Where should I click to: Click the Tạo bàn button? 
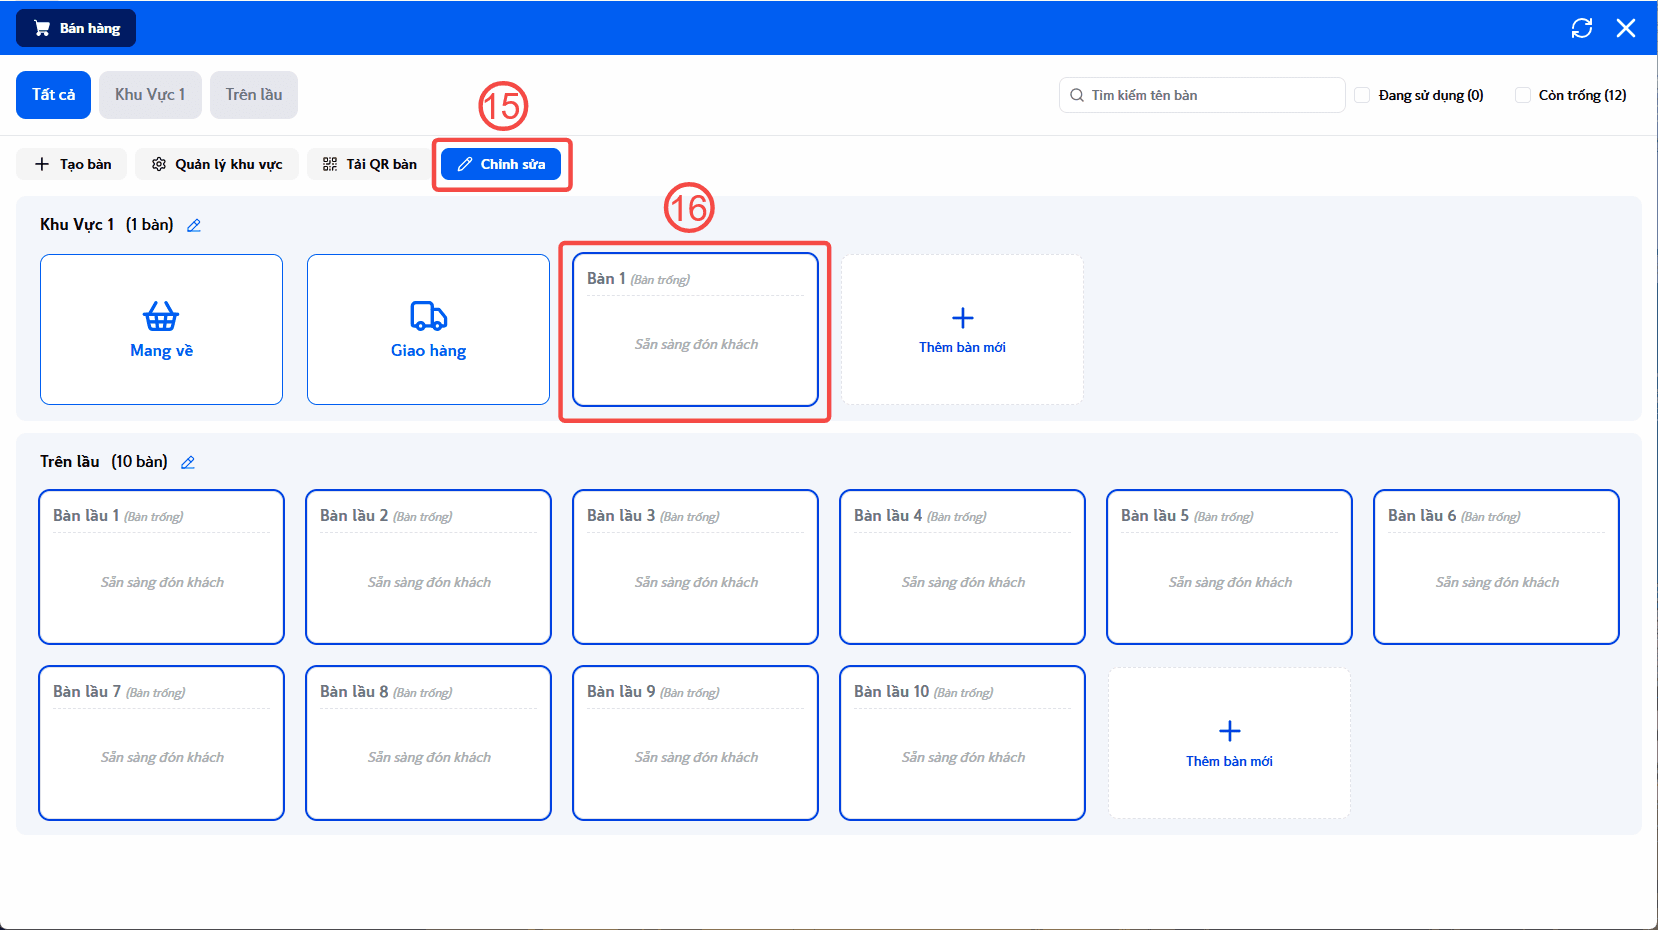[x=72, y=164]
